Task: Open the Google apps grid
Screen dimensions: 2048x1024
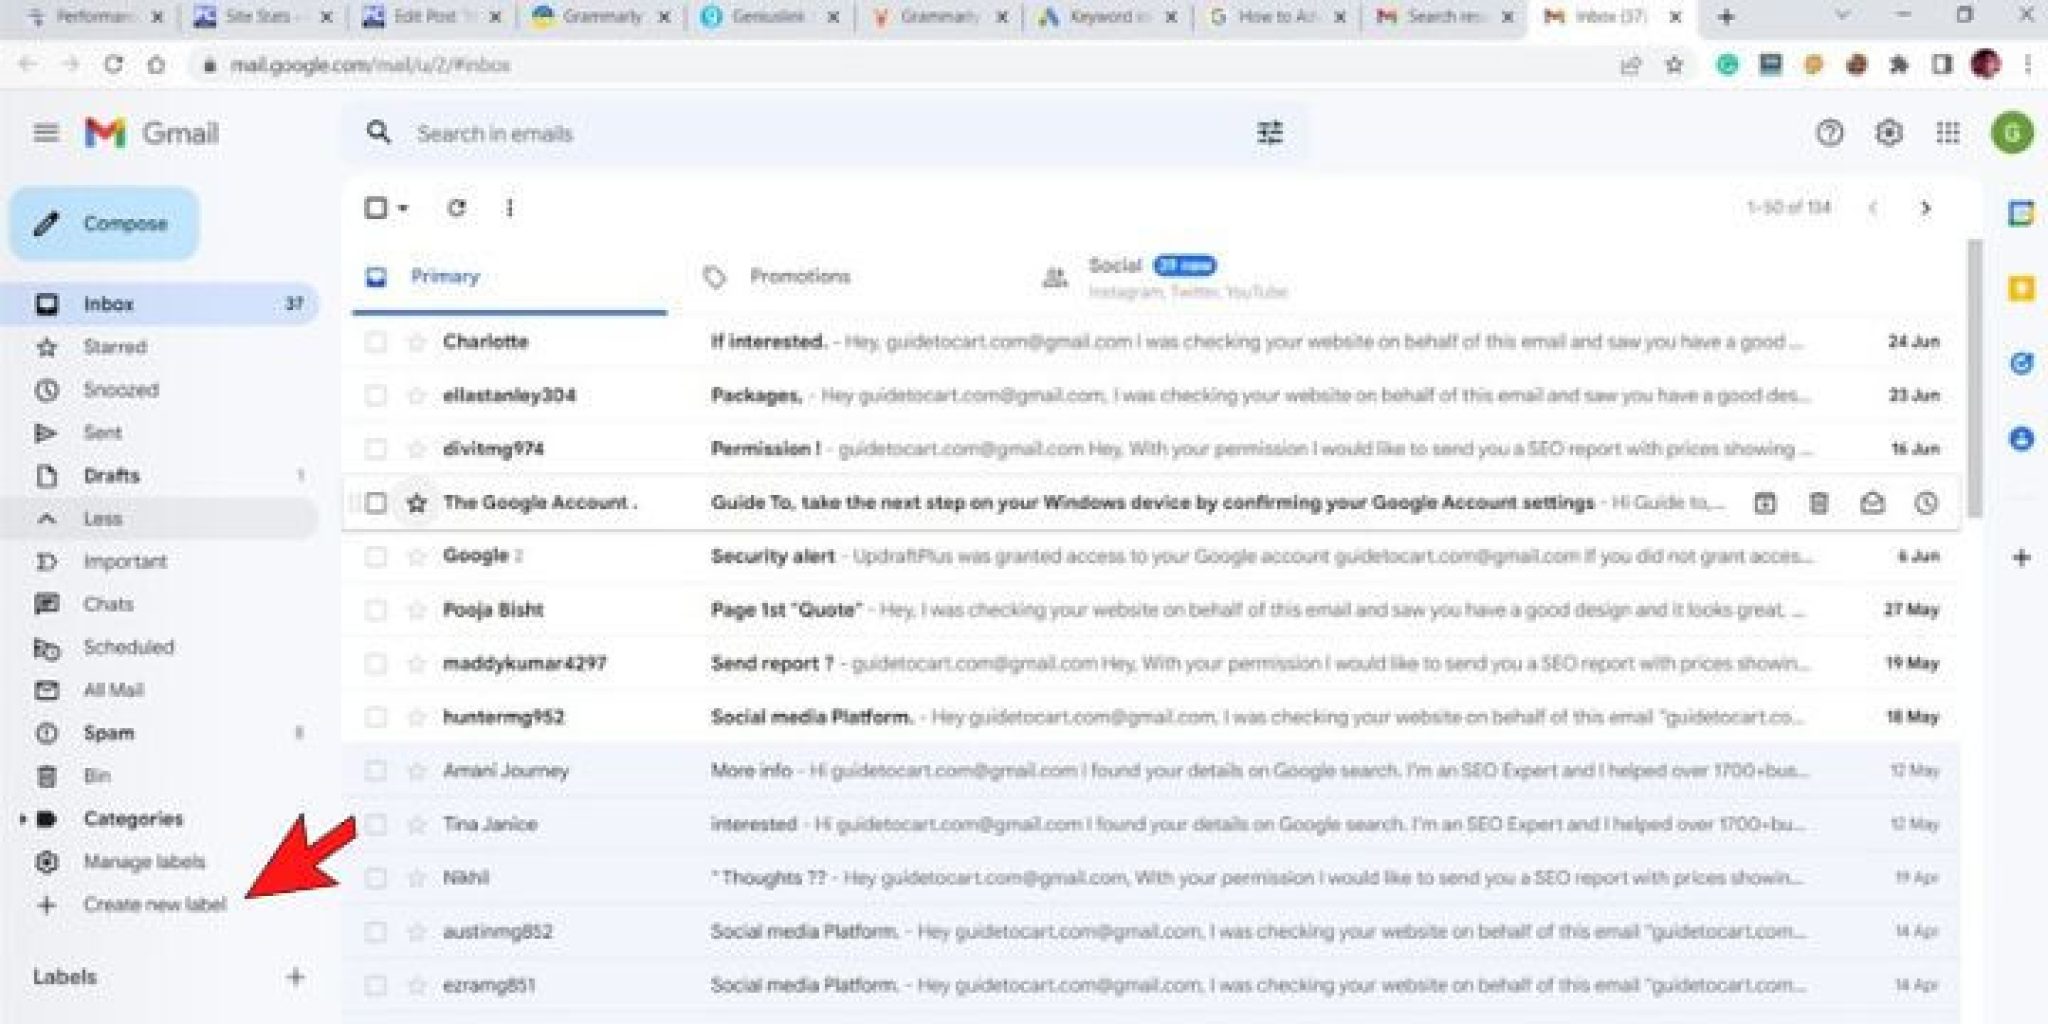Action: point(1947,133)
